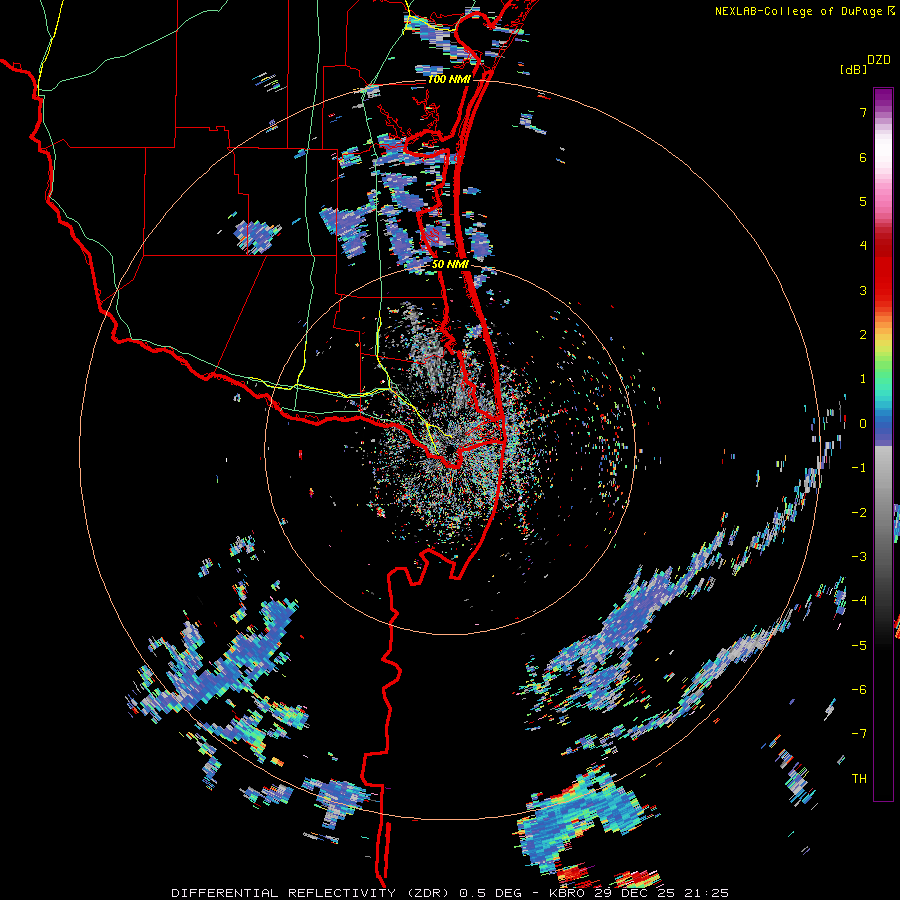This screenshot has width=900, height=900.
Task: Click the 0 value on color scale
Action: [863, 424]
